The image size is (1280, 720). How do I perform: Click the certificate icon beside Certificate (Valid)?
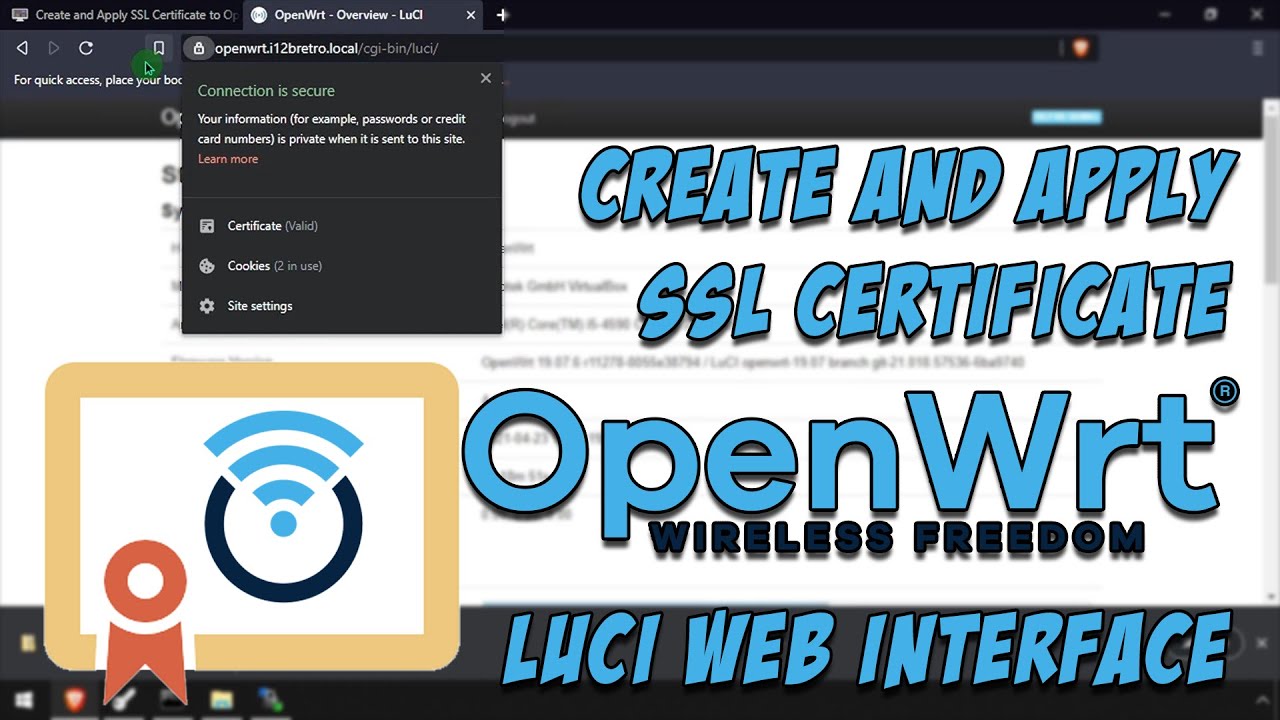207,226
